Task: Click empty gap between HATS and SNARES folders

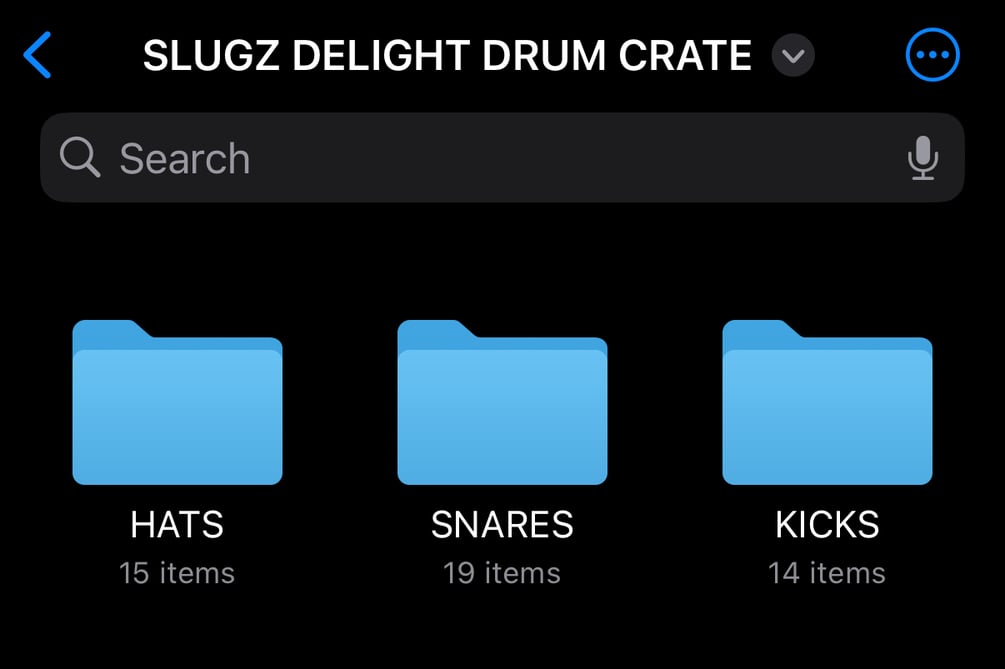Action: 340,405
